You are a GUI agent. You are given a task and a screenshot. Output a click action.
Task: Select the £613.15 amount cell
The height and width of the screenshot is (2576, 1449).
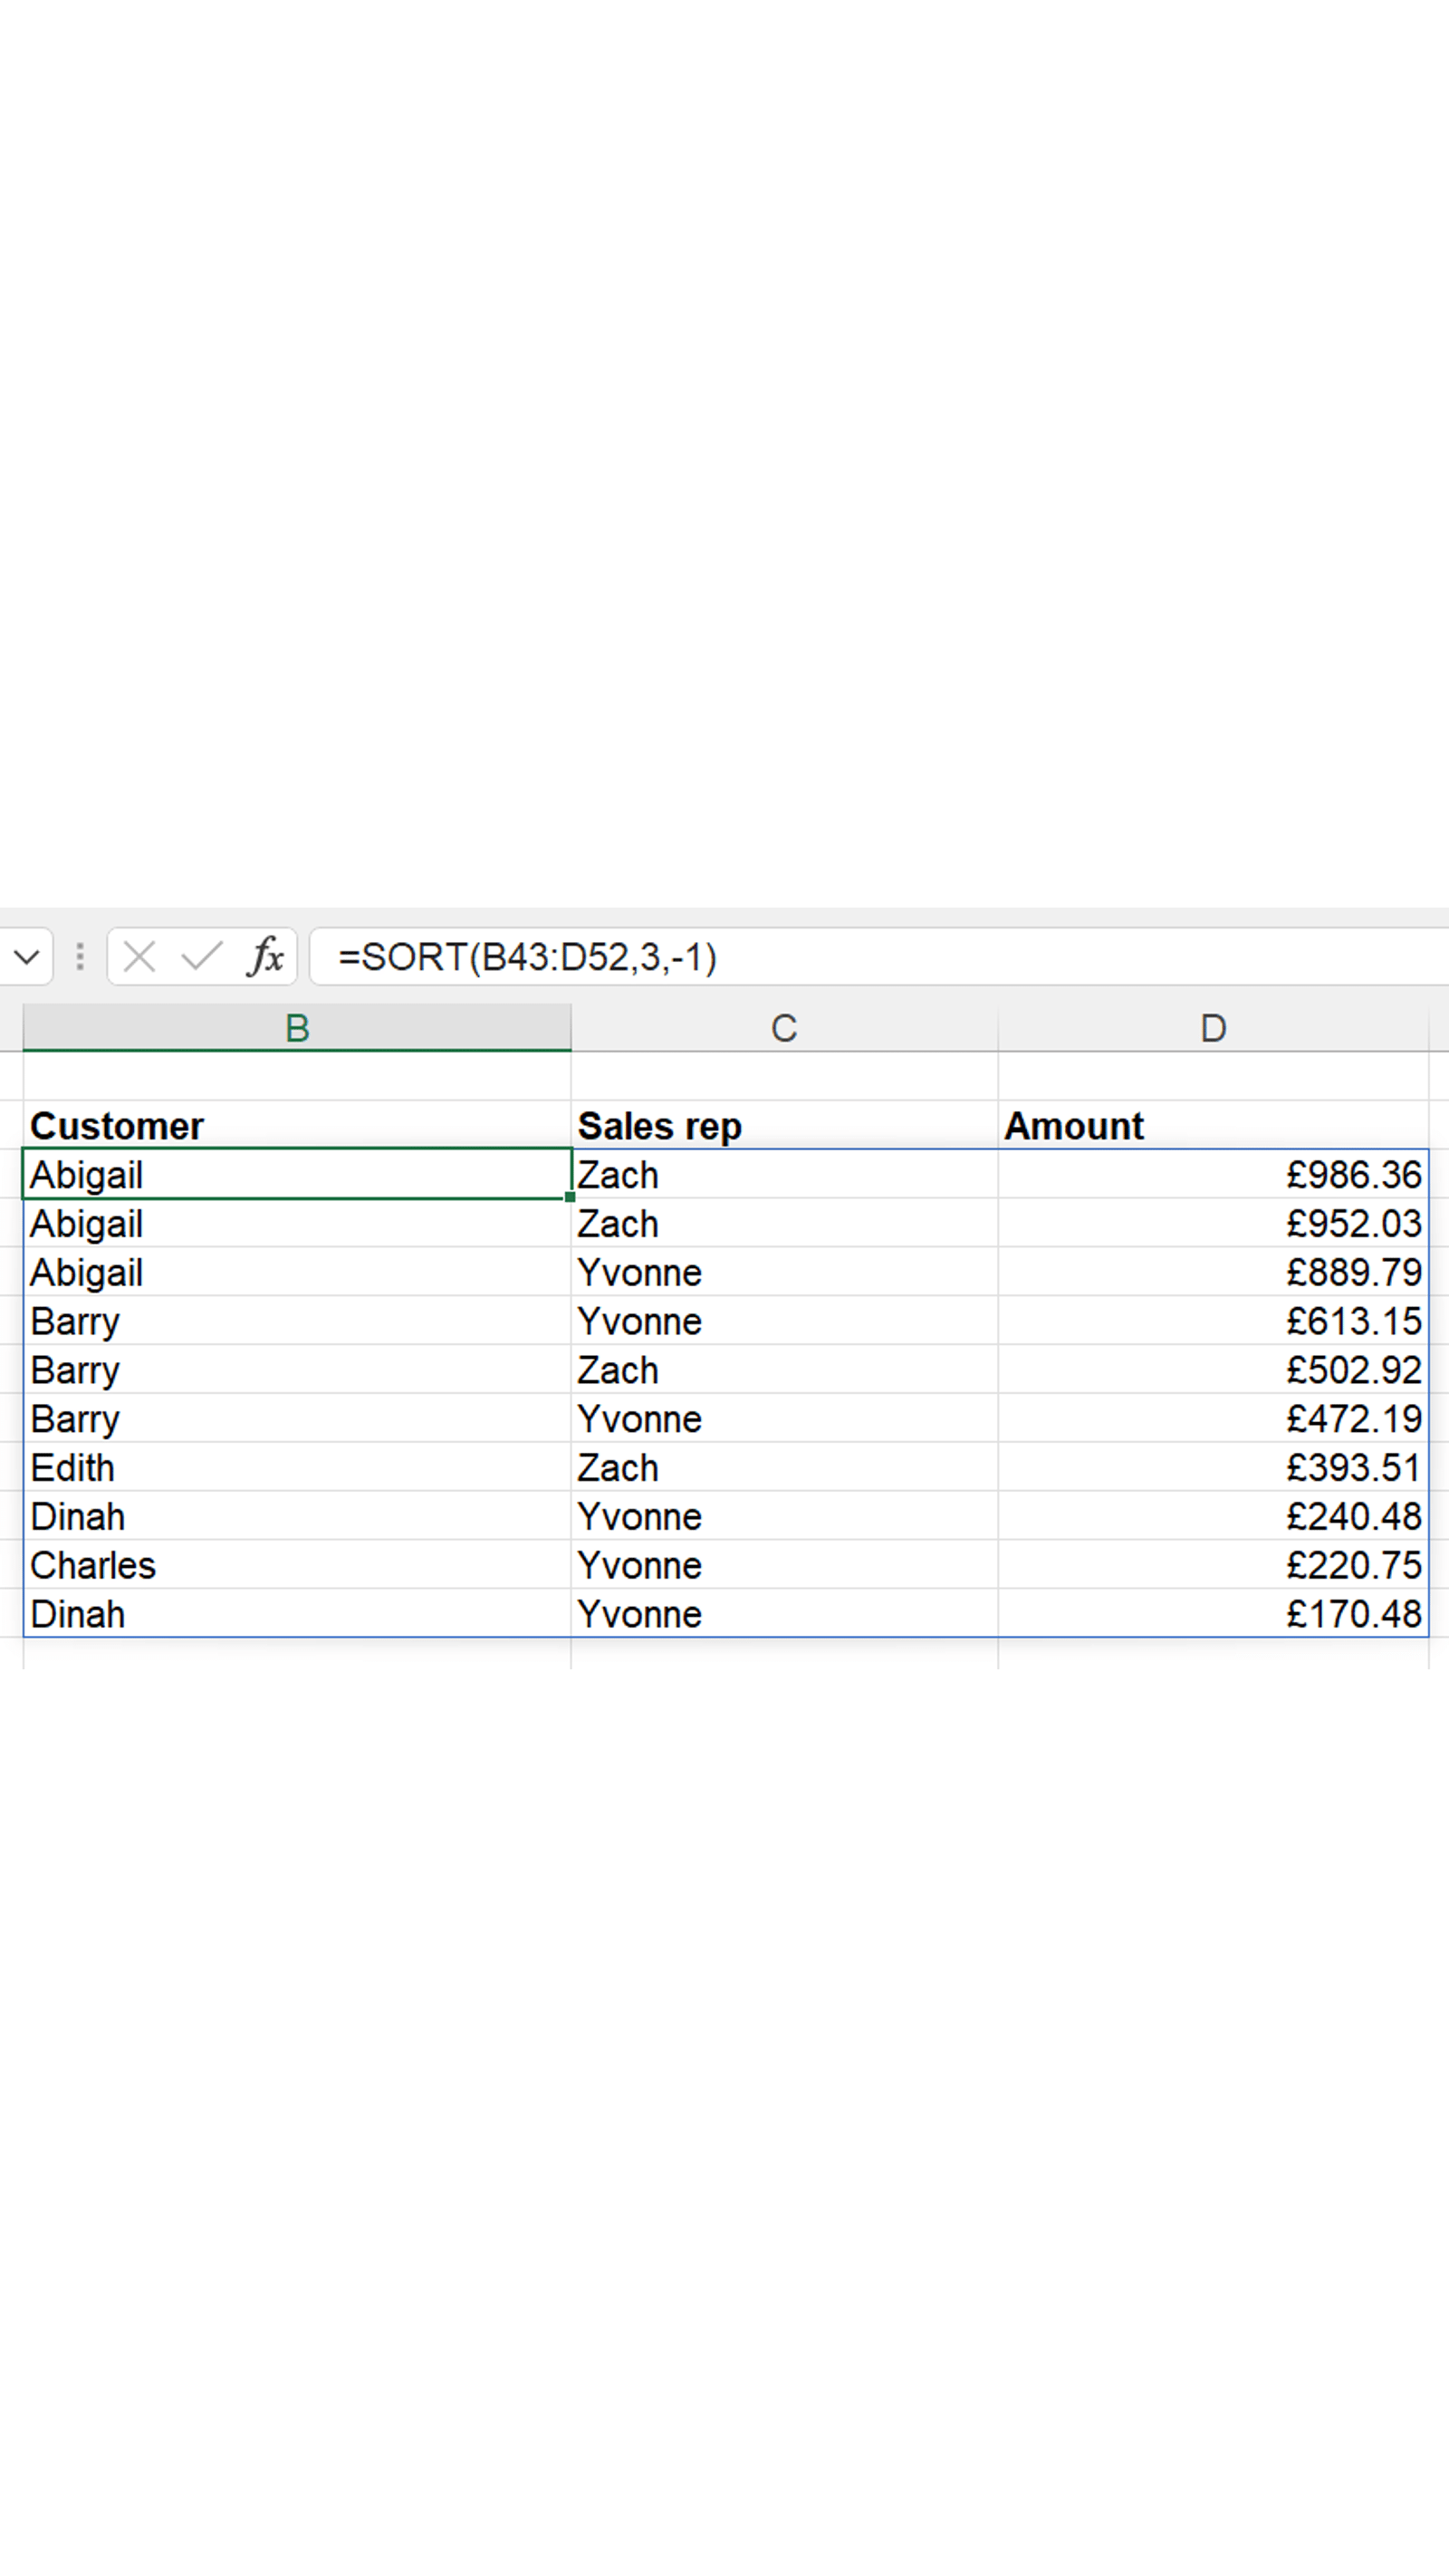tap(1212, 1321)
